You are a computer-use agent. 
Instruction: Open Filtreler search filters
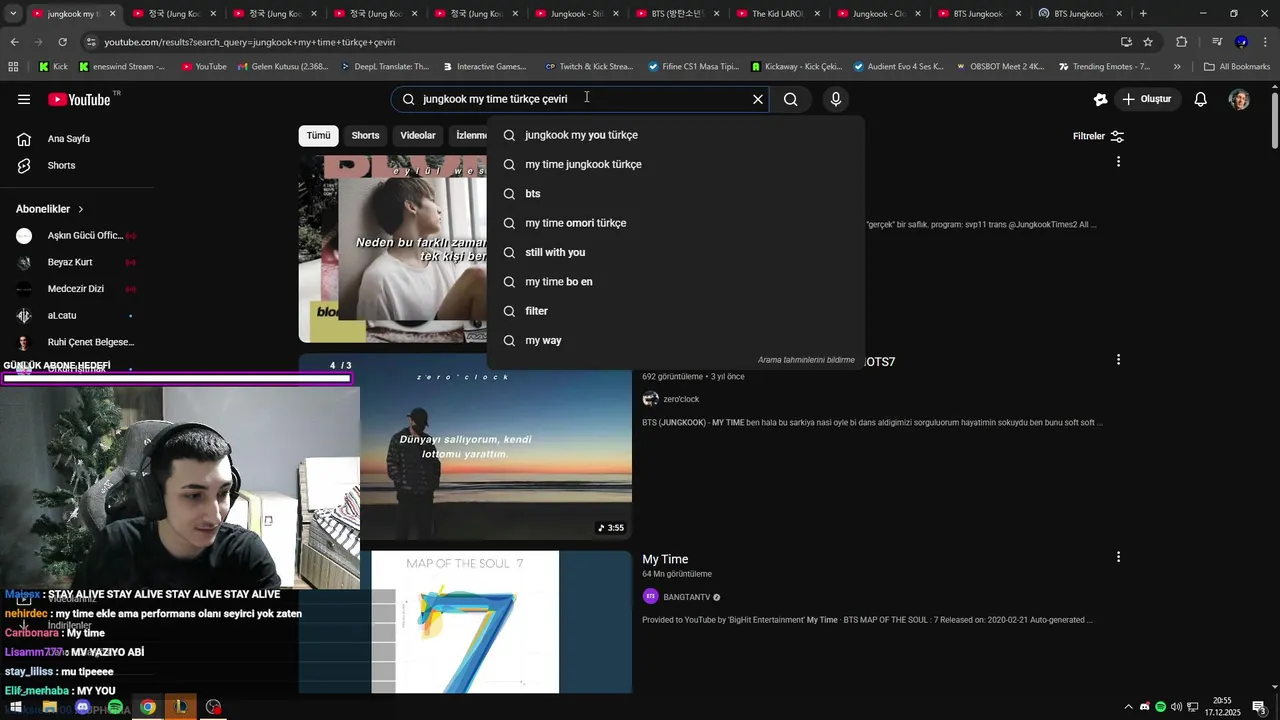tap(1098, 136)
